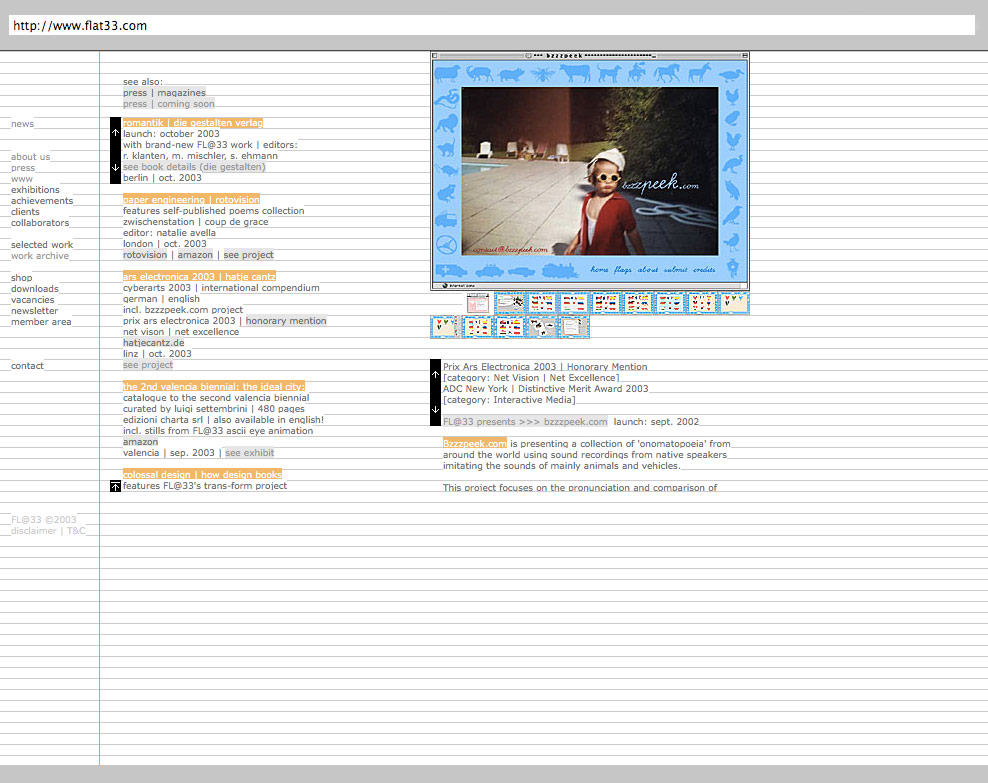The height and width of the screenshot is (783, 988).
Task: Open 'selected work' in sidebar
Action: (x=42, y=244)
